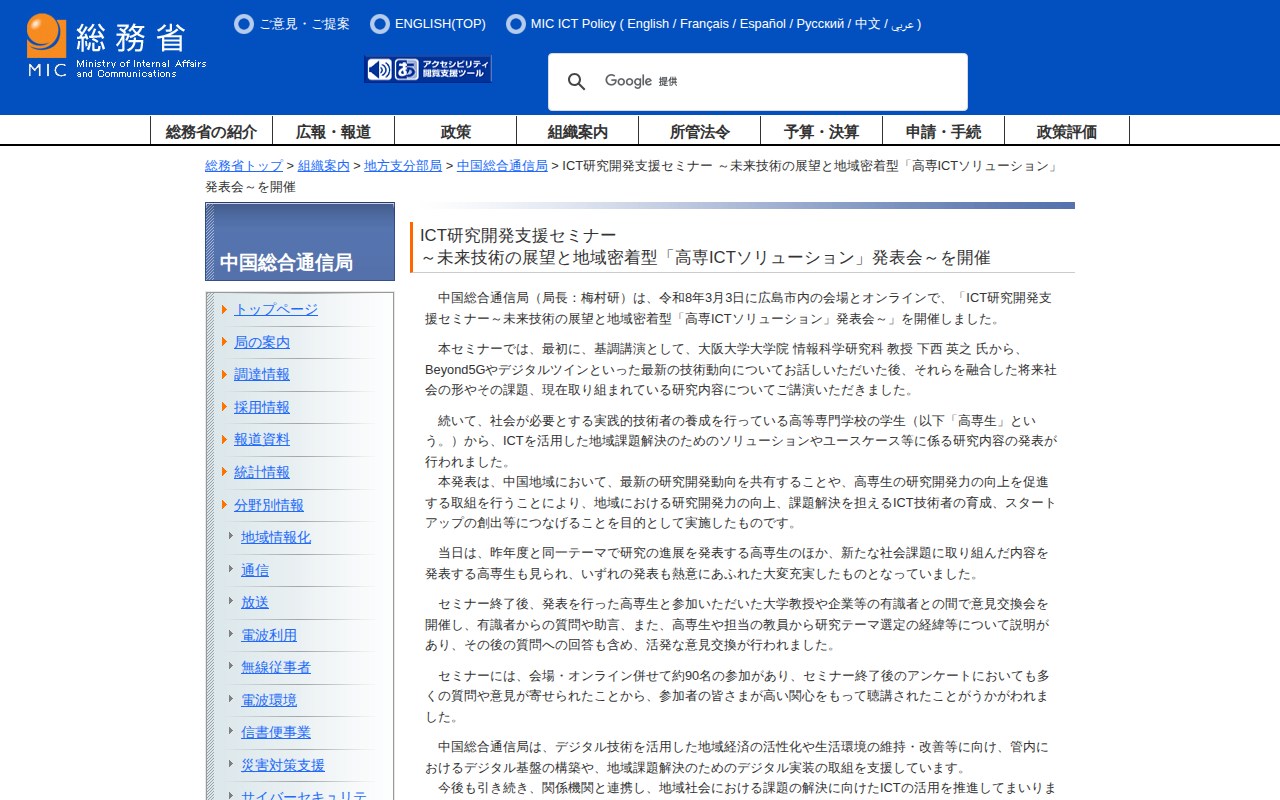
Task: Open the 政策 menu
Action: (456, 131)
